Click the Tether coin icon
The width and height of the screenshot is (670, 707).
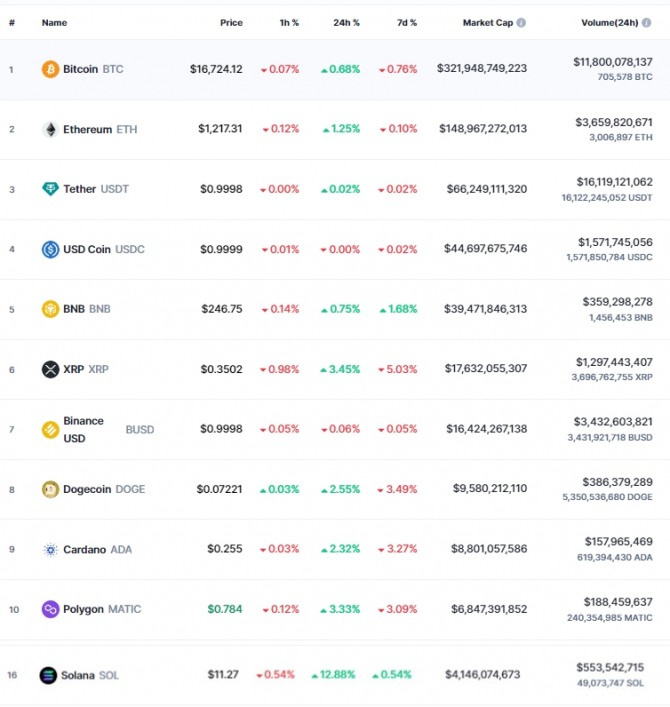click(x=50, y=189)
